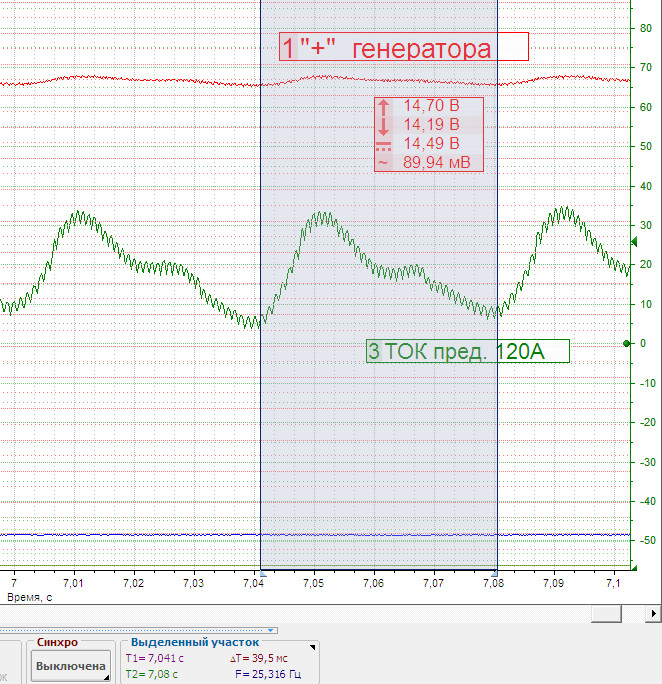Select the T2 selection marker on time axis

(495, 573)
